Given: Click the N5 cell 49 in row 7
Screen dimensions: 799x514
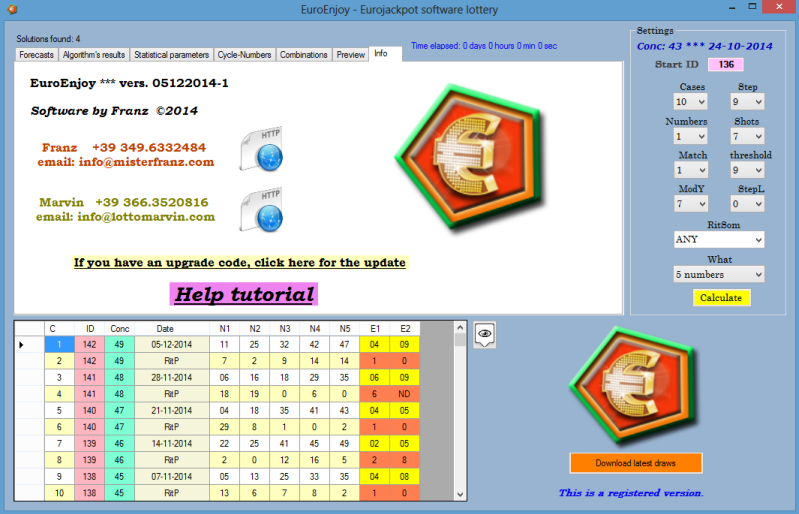Looking at the screenshot, I should click(344, 444).
